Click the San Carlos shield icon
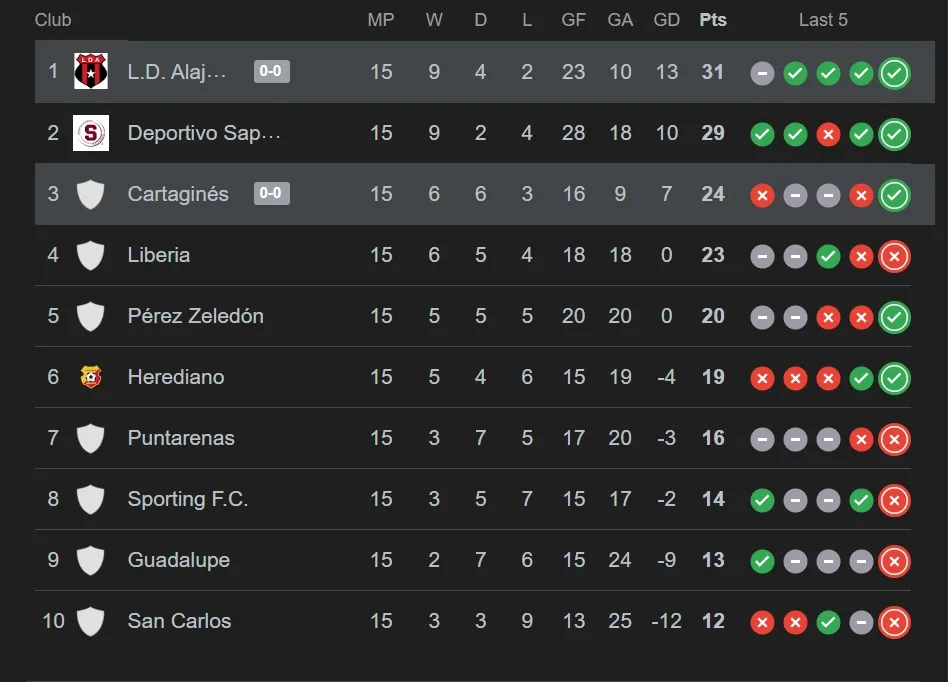Viewport: 948px width, 682px height. pyautogui.click(x=91, y=621)
